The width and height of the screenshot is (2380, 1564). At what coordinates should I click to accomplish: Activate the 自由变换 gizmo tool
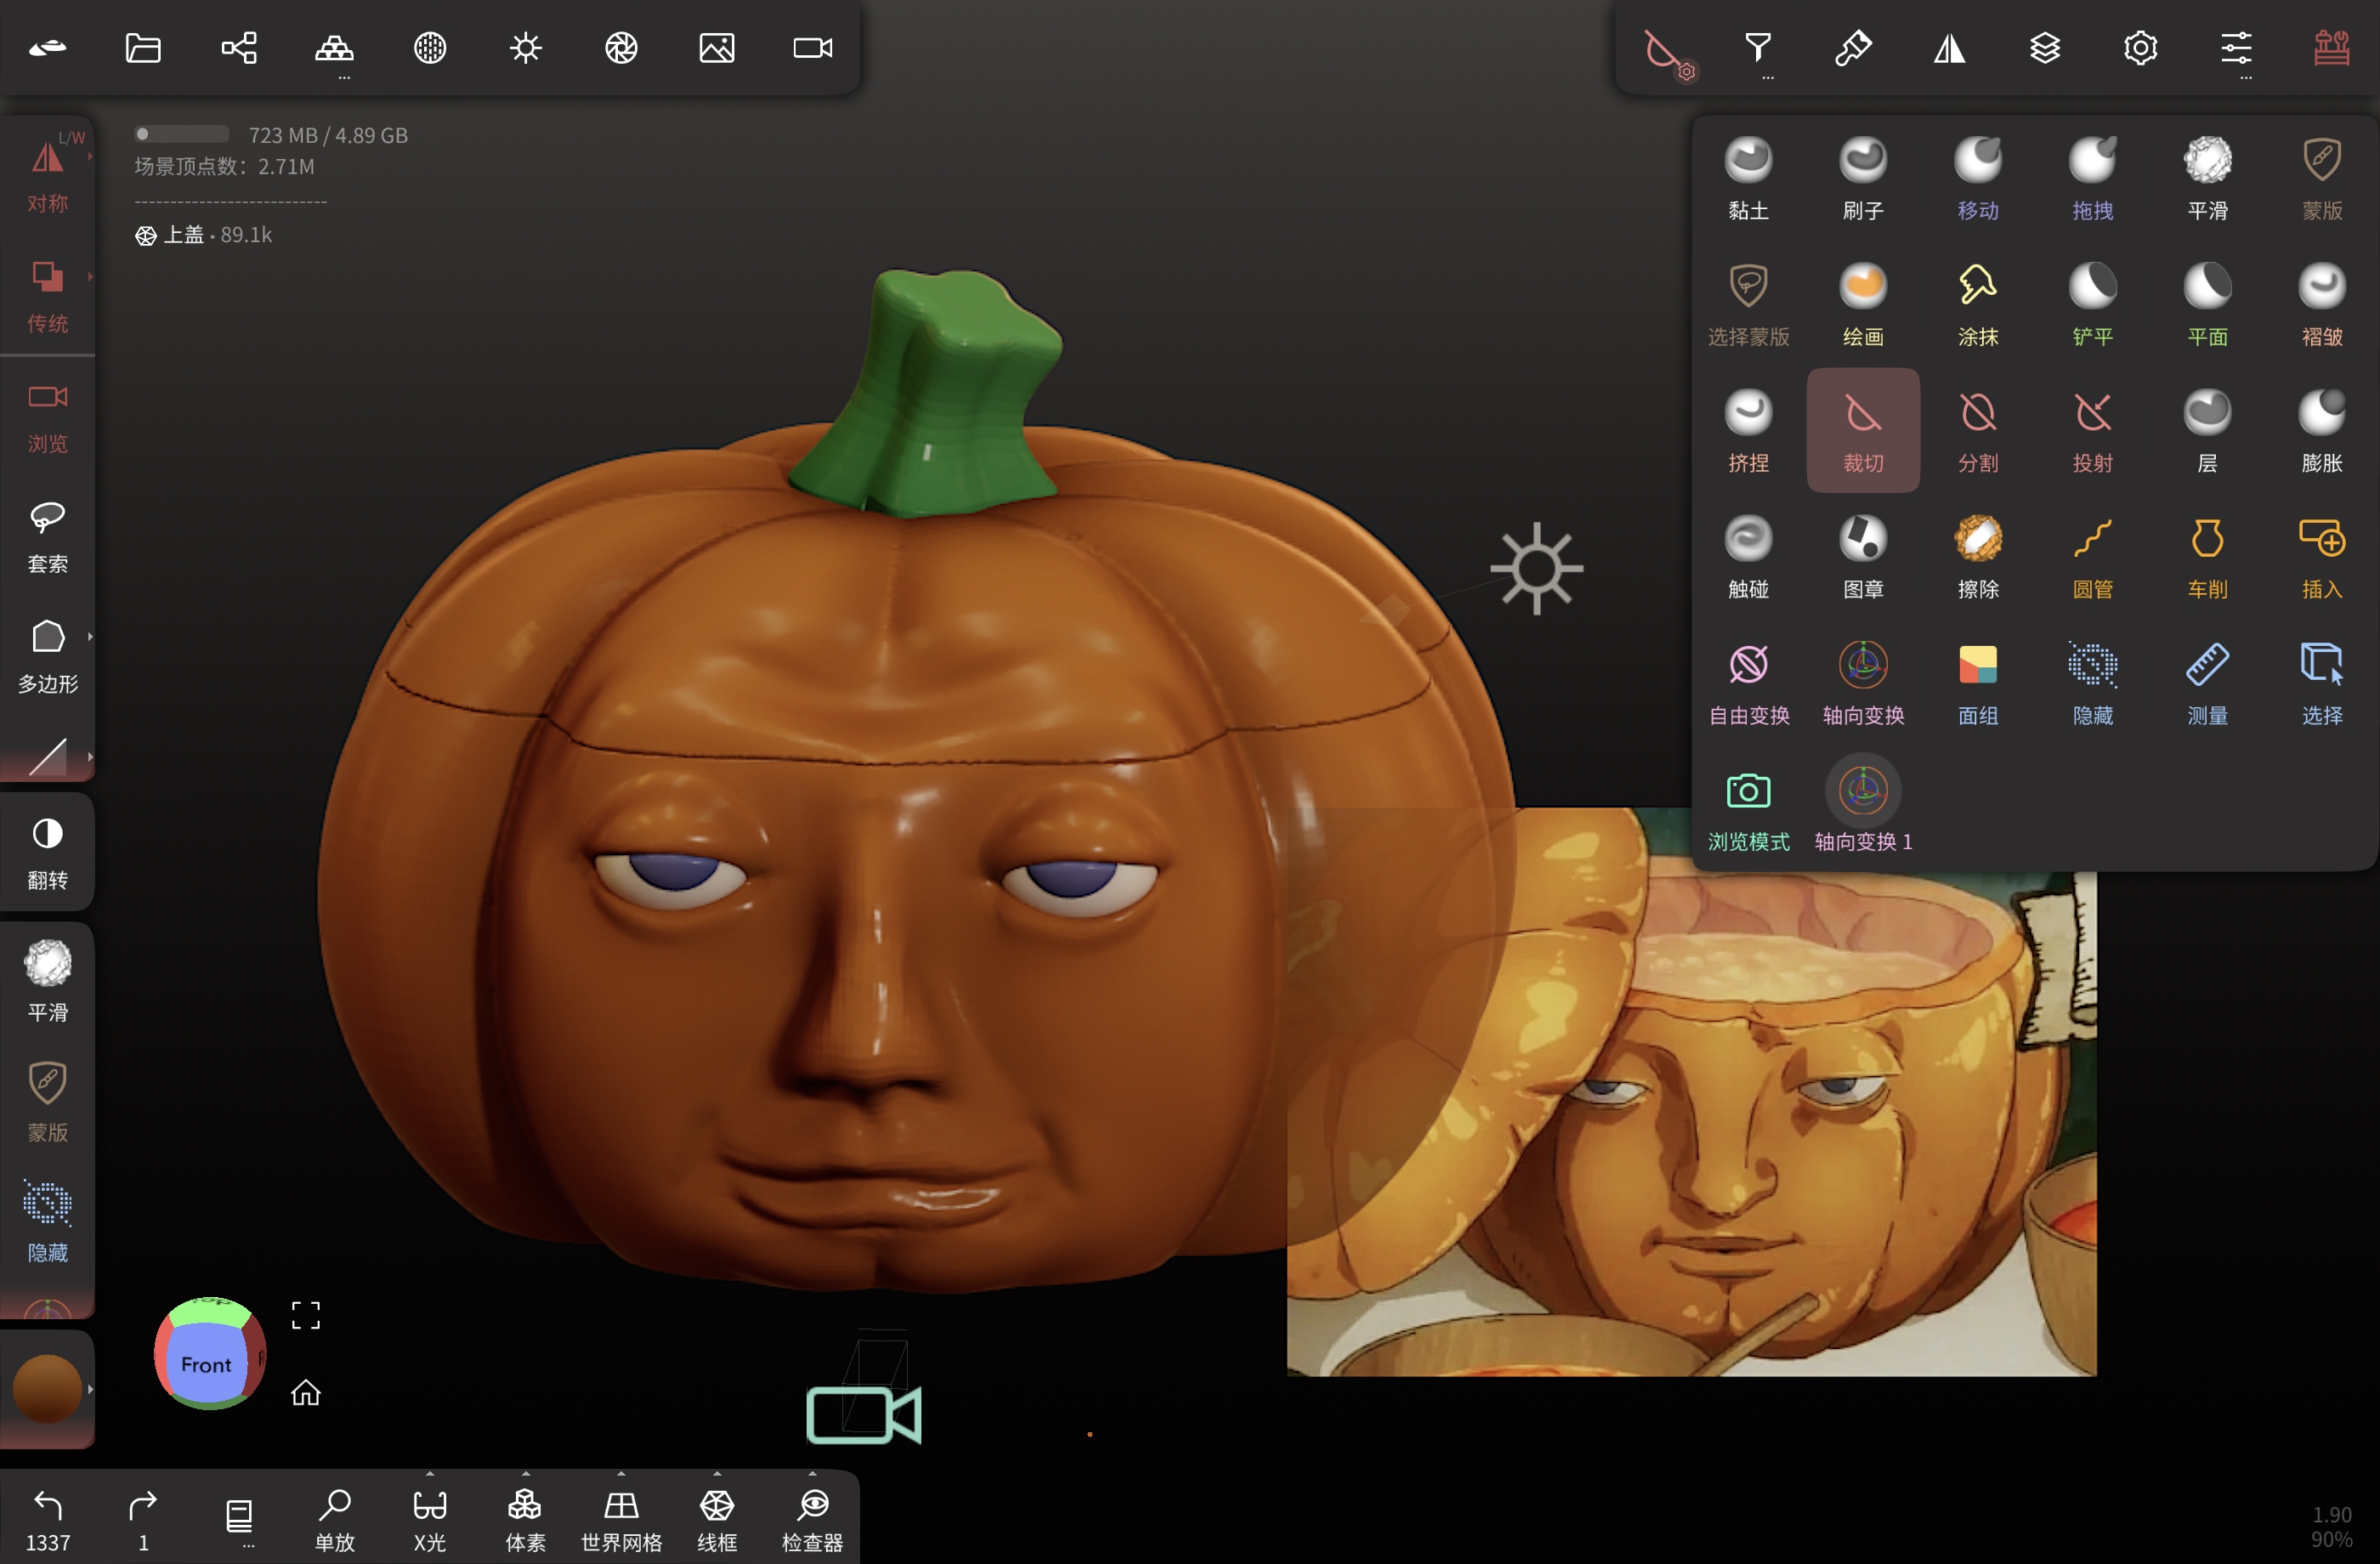coord(1748,683)
